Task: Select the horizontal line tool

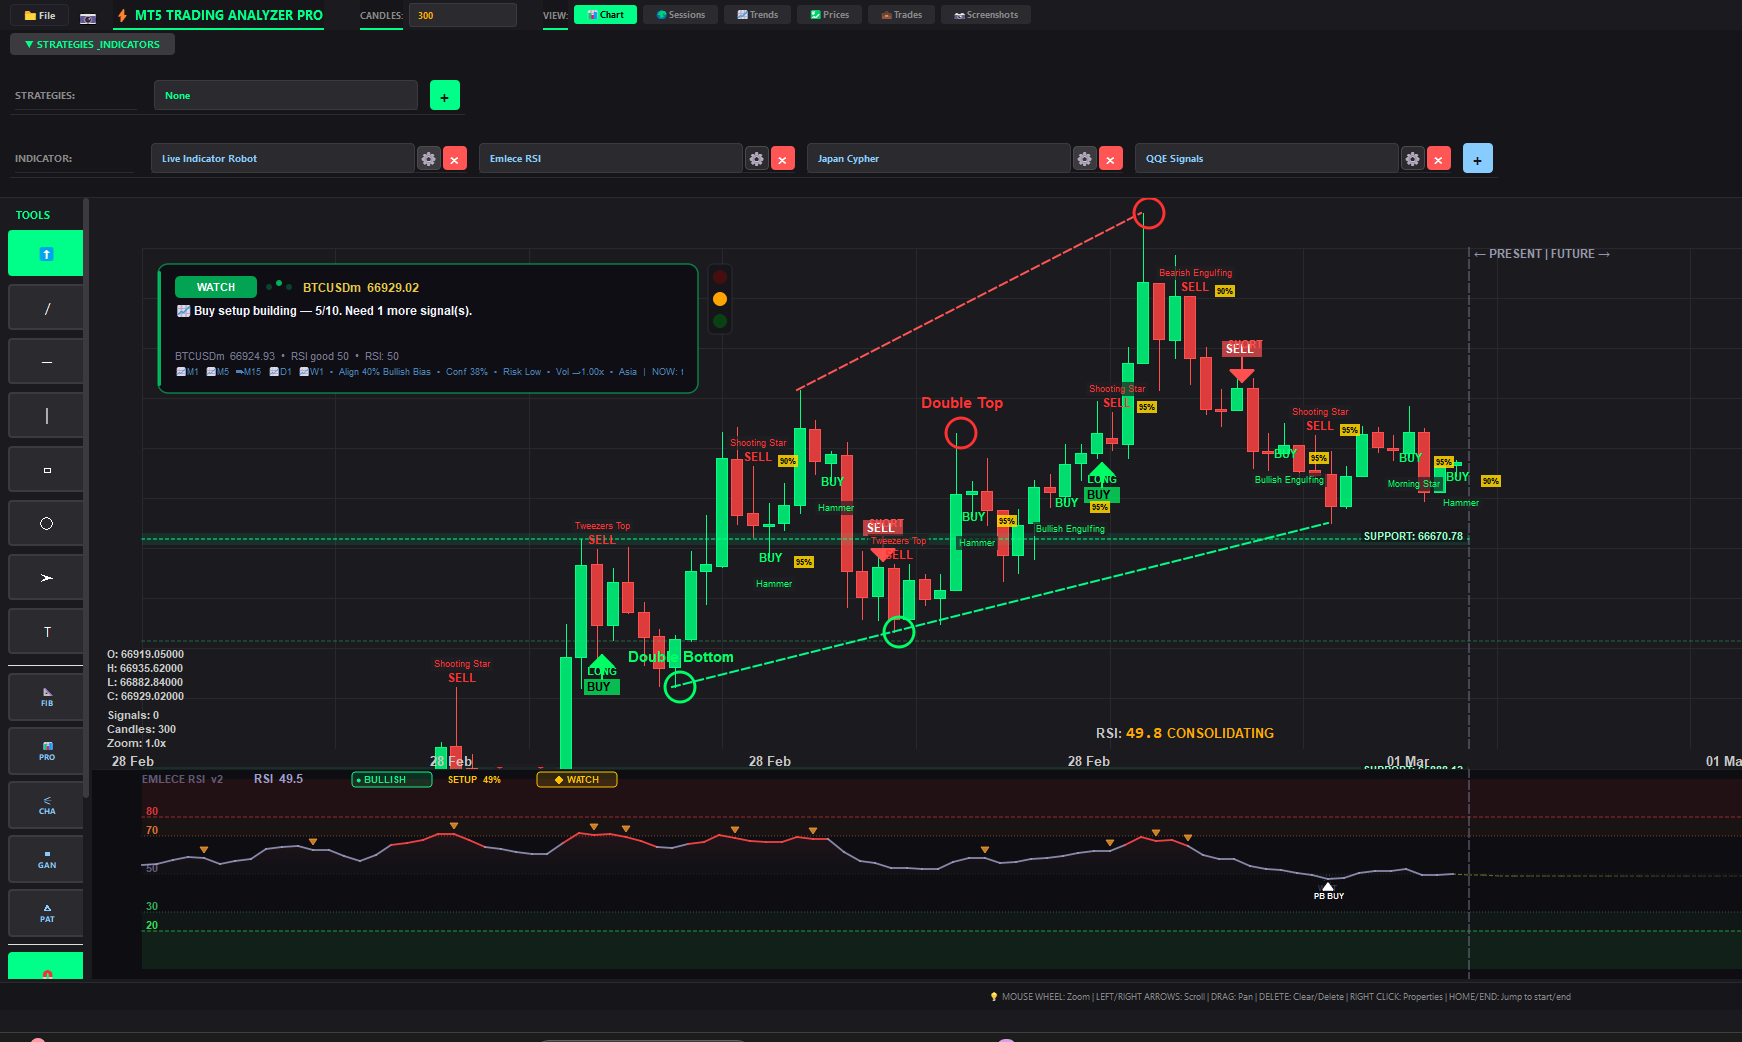Action: pos(45,360)
